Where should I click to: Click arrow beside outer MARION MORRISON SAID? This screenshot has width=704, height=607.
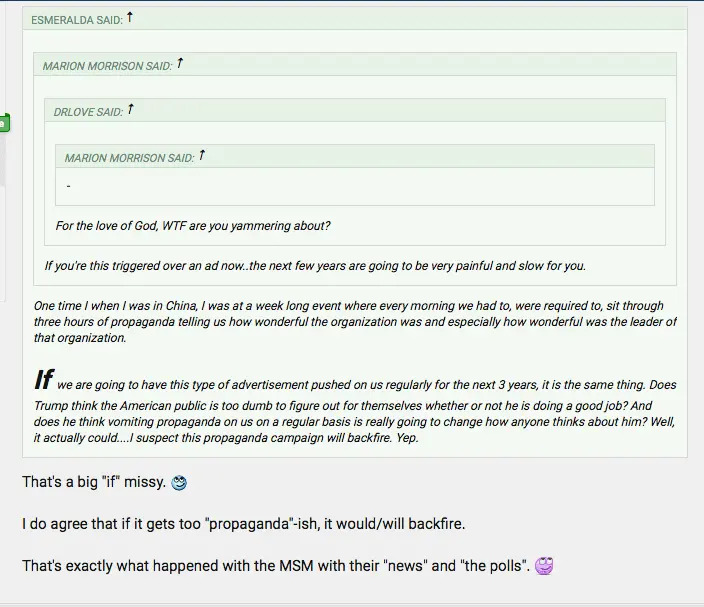[x=180, y=64]
